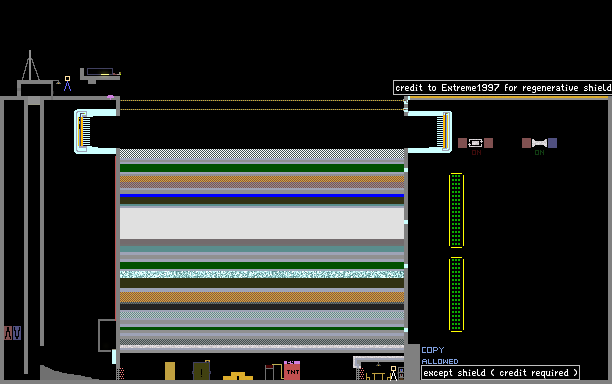Click the blue square beside the bone switch
The width and height of the screenshot is (612, 384).
tap(552, 143)
